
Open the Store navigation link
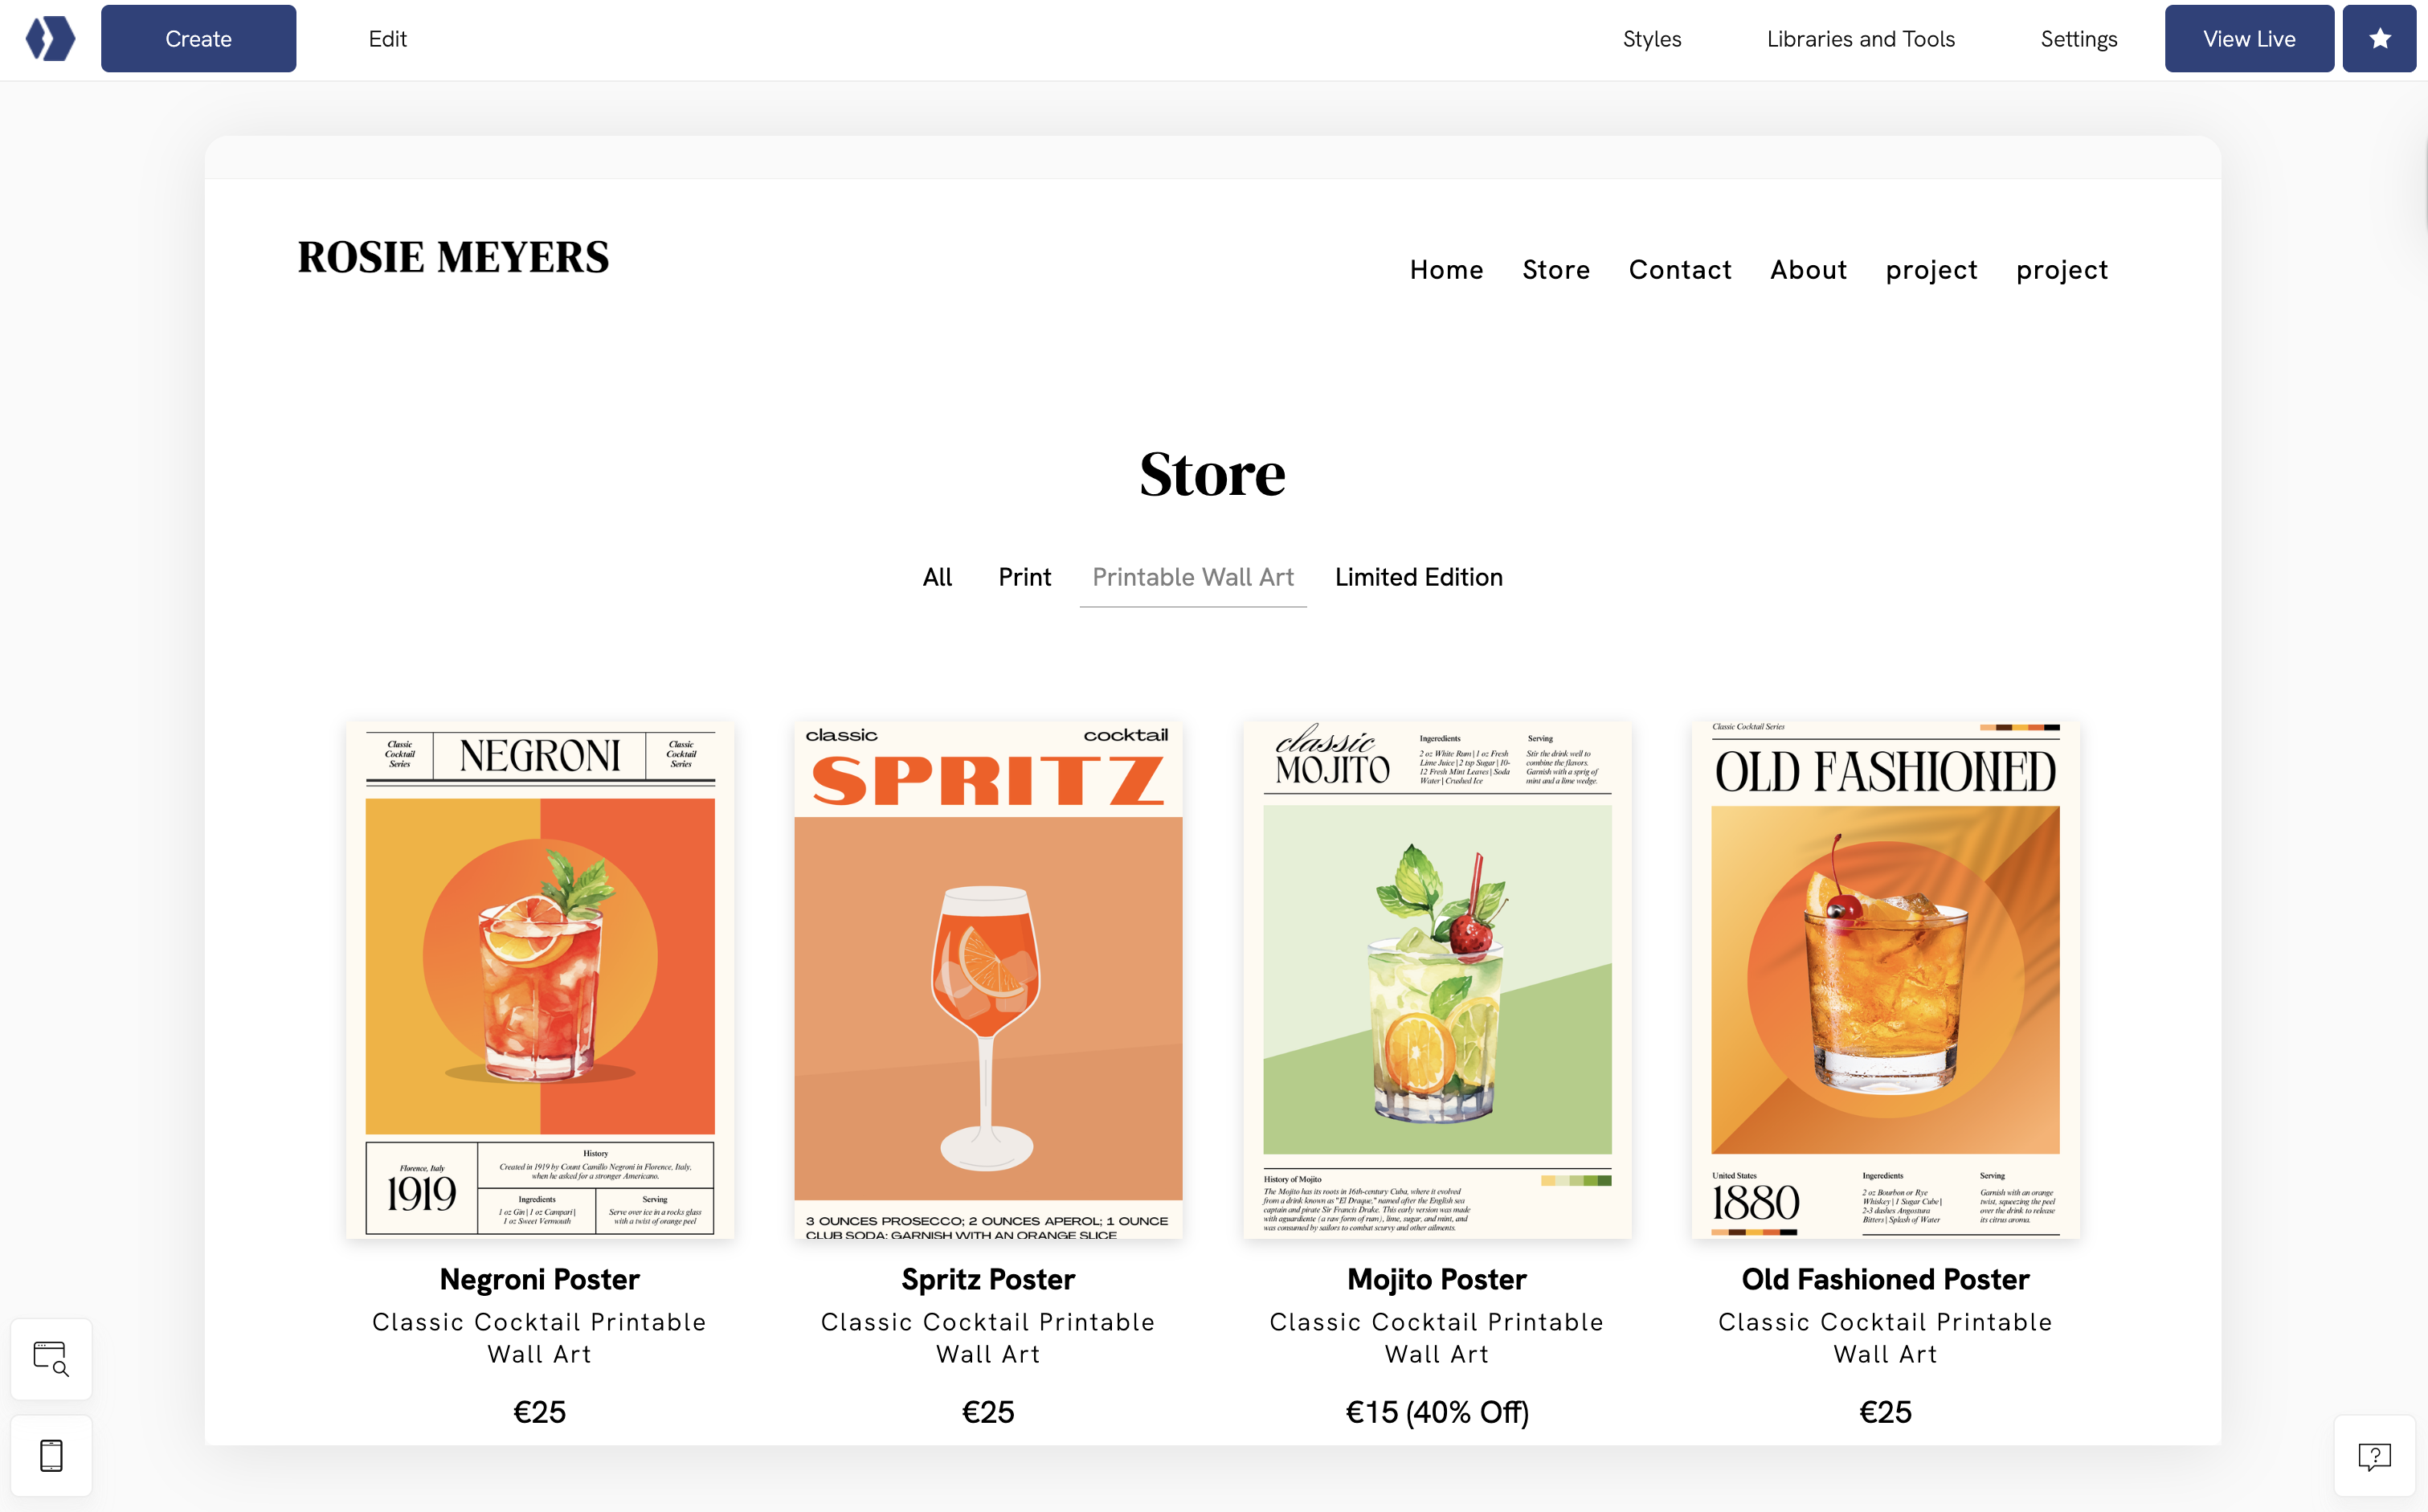(1556, 270)
